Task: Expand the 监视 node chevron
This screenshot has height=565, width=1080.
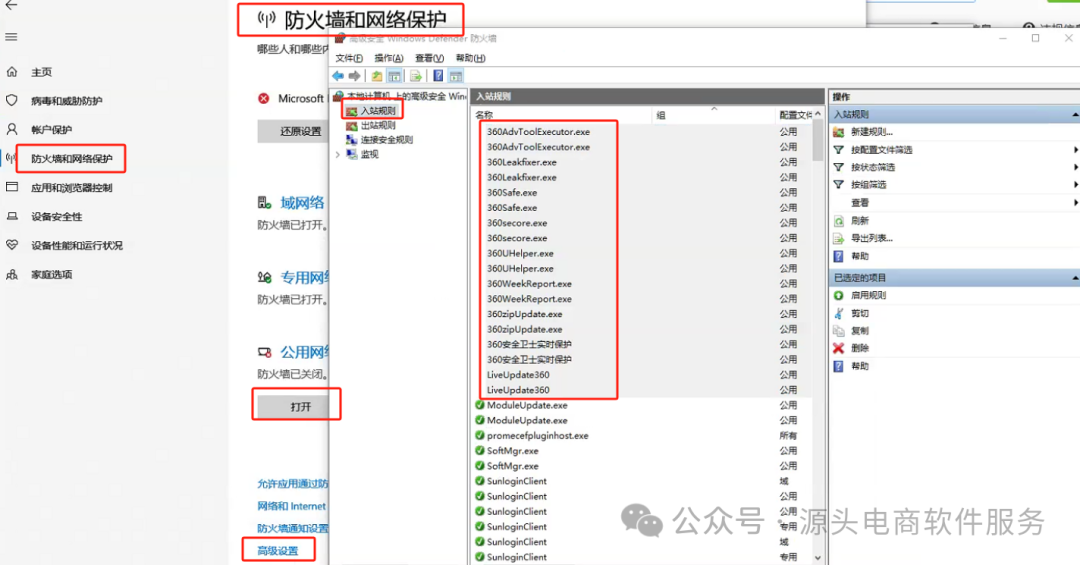Action: click(x=338, y=154)
